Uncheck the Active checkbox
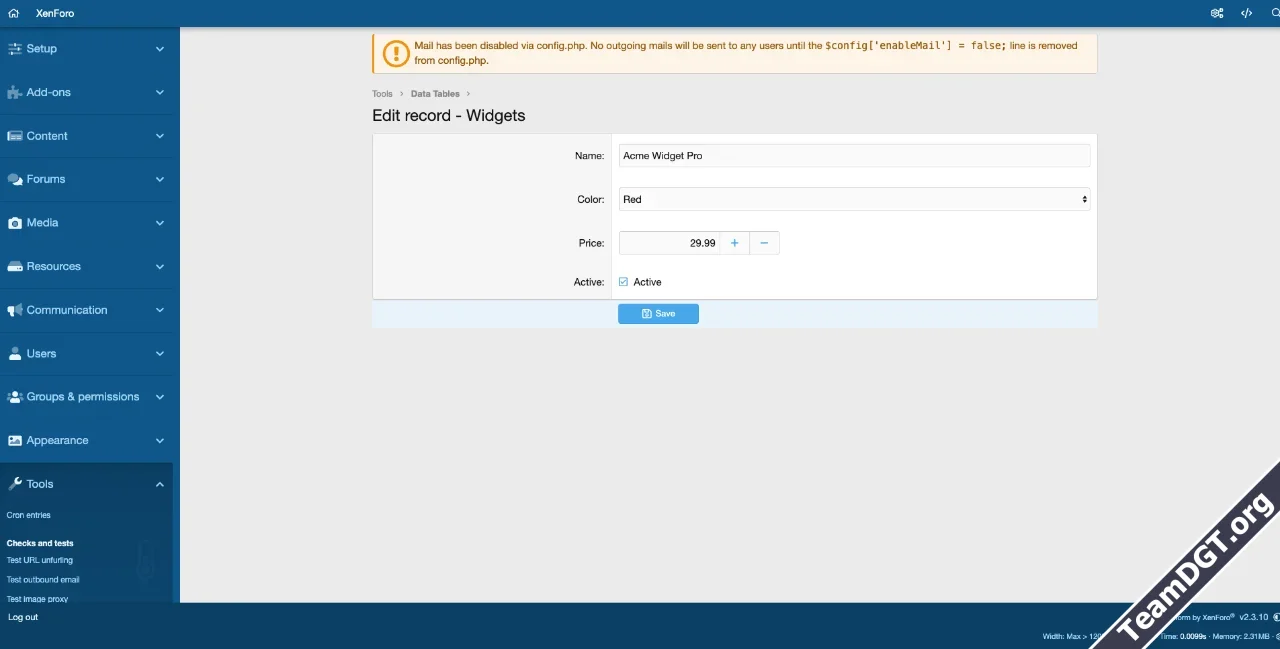Image resolution: width=1280 pixels, height=649 pixels. point(624,282)
